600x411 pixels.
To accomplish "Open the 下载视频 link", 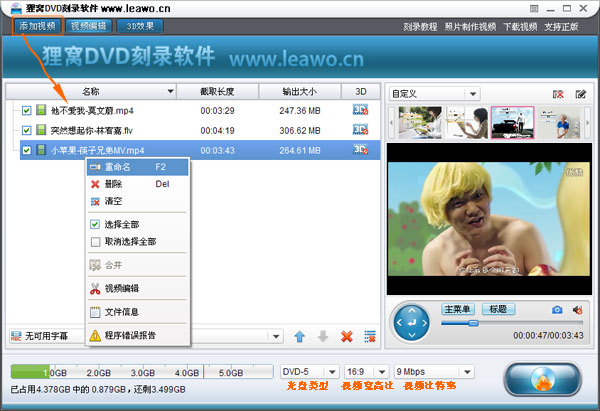I will [x=520, y=27].
